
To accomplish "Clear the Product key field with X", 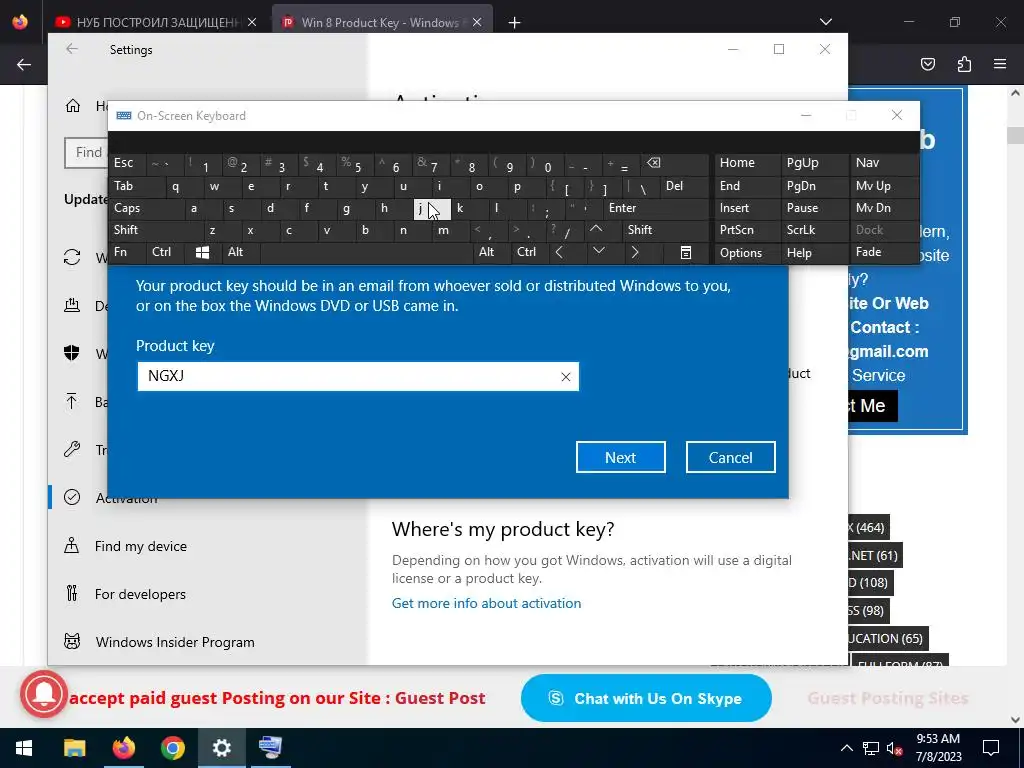I will pyautogui.click(x=566, y=377).
